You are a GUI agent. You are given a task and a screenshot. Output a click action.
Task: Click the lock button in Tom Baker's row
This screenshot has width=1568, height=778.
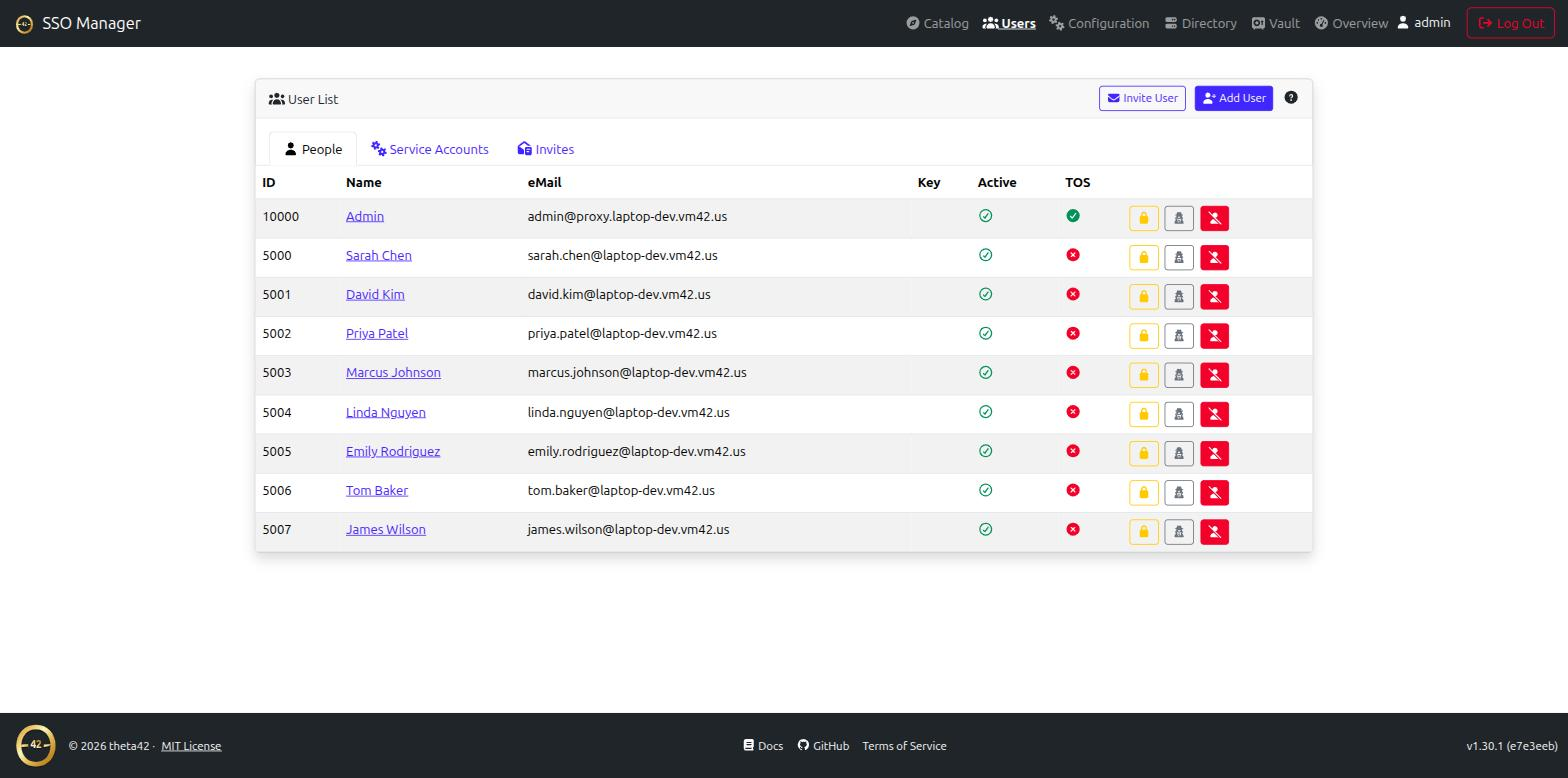1144,492
